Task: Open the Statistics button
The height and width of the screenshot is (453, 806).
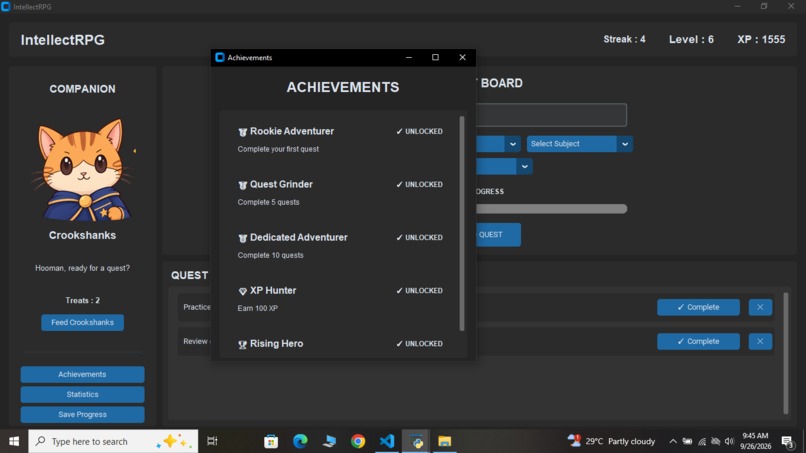Action: click(x=82, y=394)
